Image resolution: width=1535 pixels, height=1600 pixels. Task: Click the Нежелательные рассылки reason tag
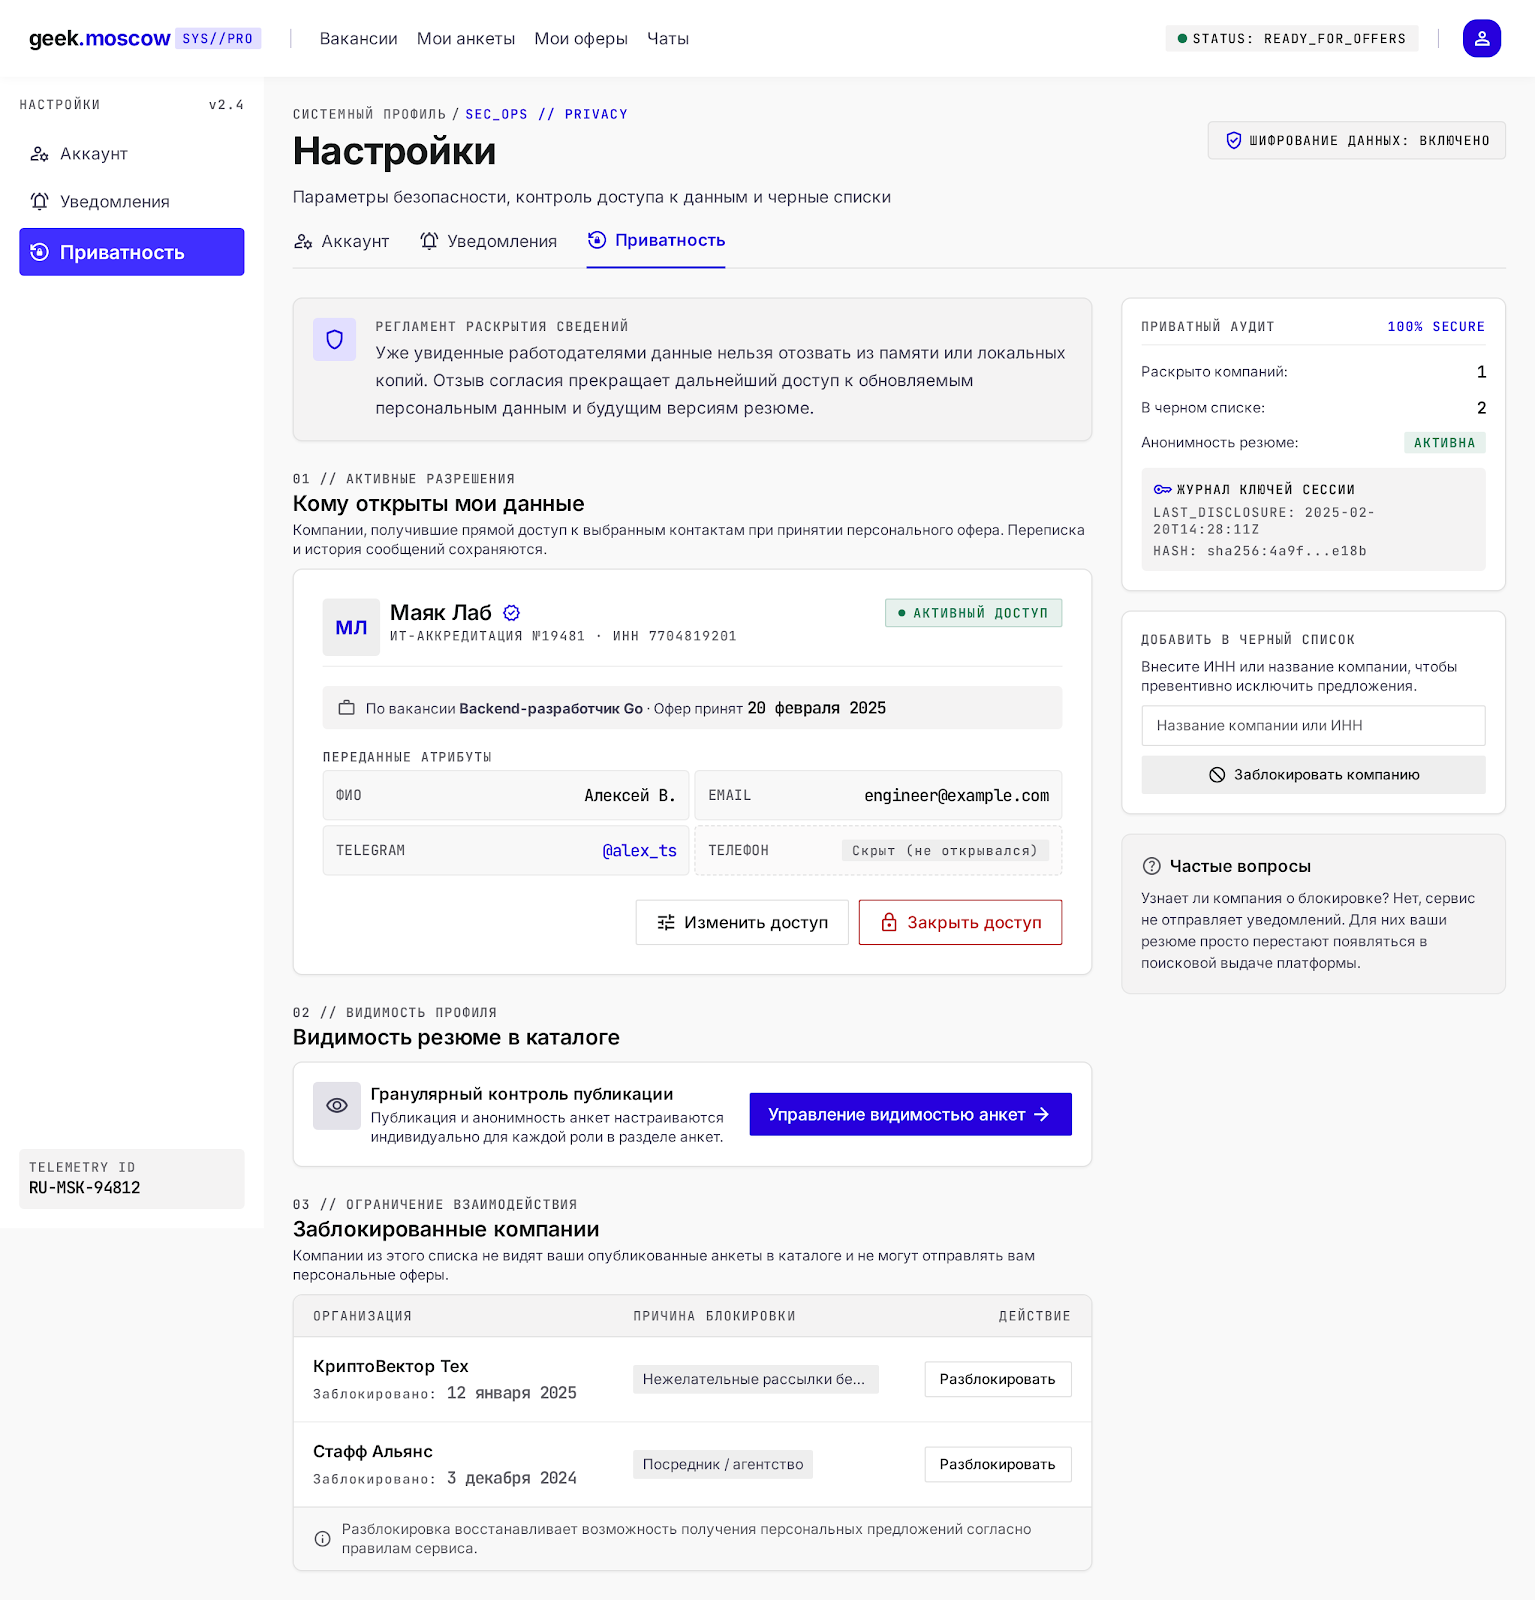pos(756,1379)
